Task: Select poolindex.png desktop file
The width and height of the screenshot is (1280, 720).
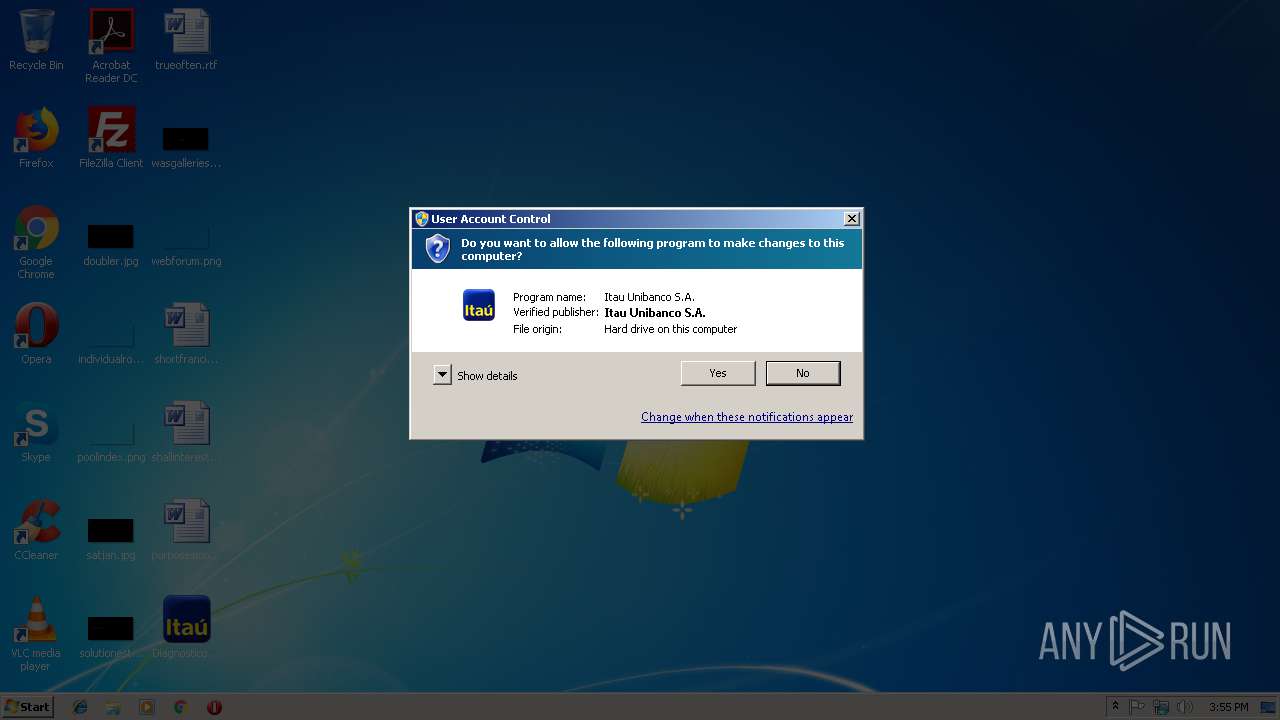Action: click(111, 440)
